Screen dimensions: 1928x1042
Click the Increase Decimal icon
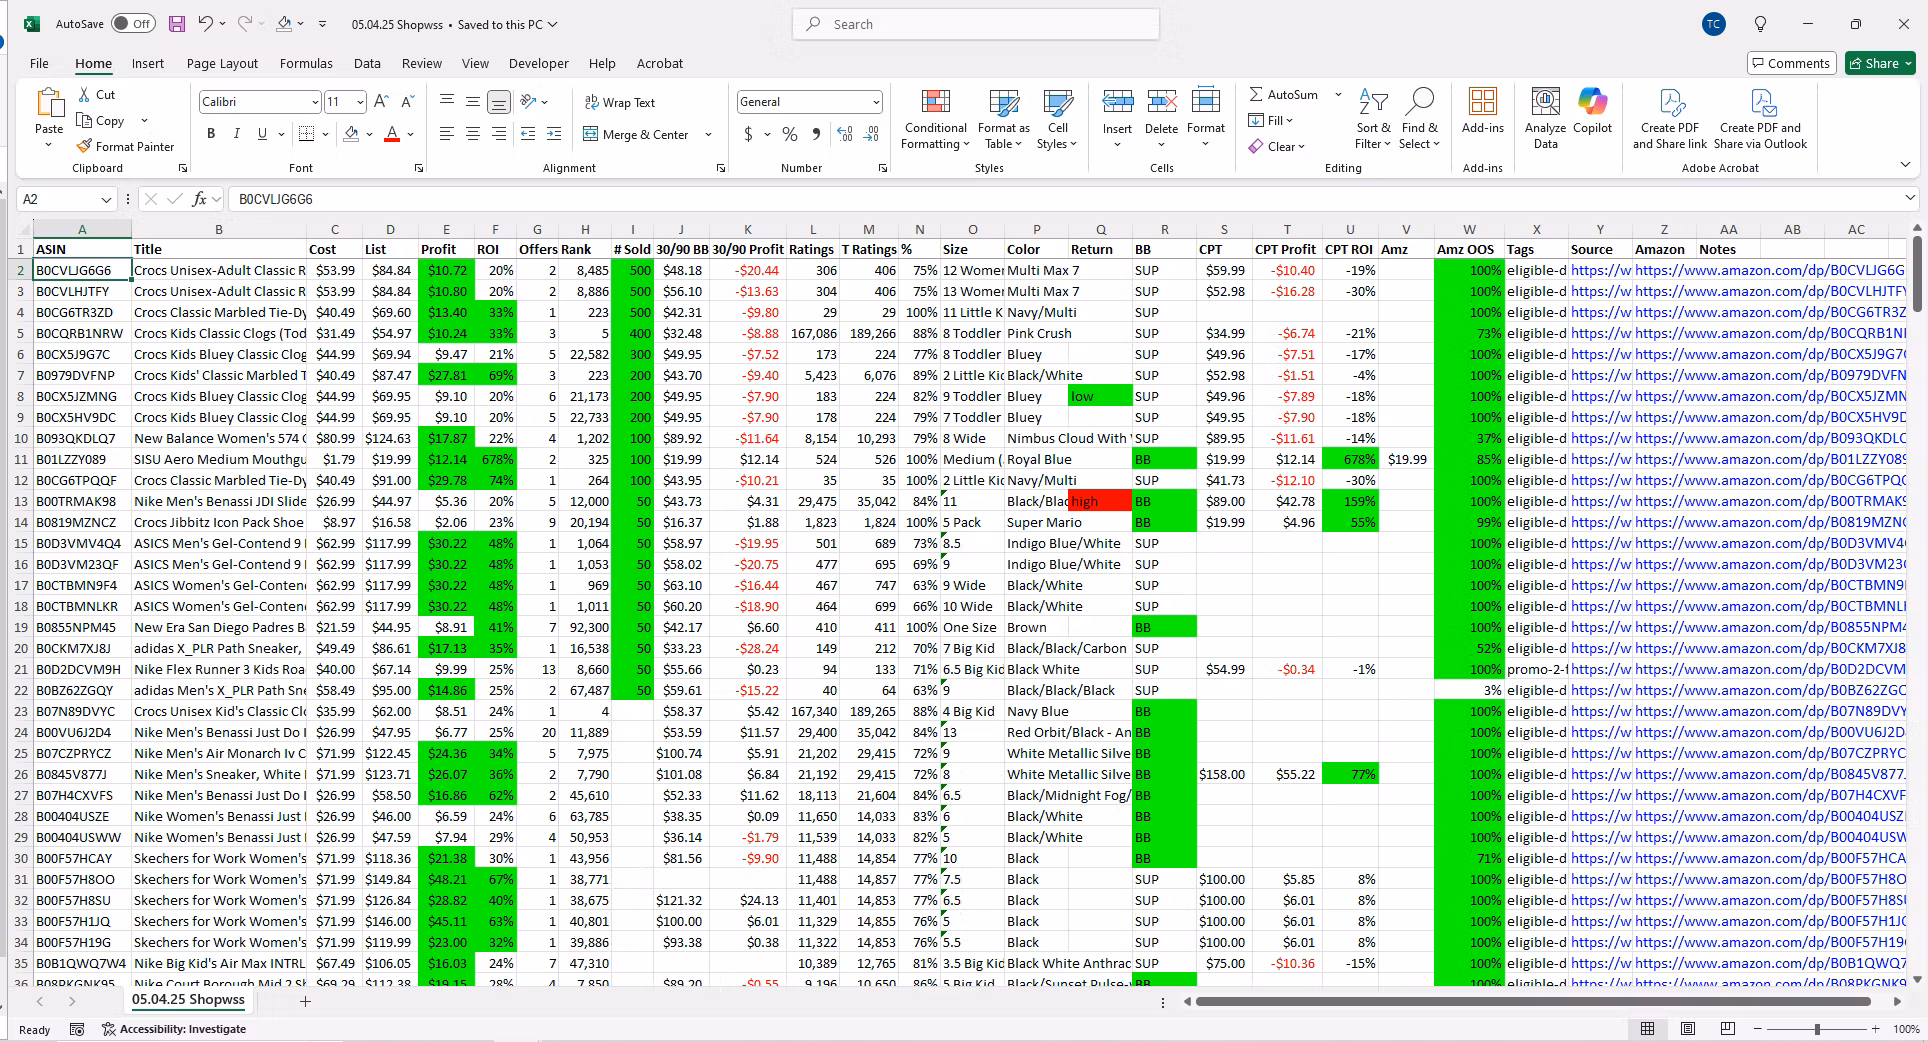click(845, 134)
